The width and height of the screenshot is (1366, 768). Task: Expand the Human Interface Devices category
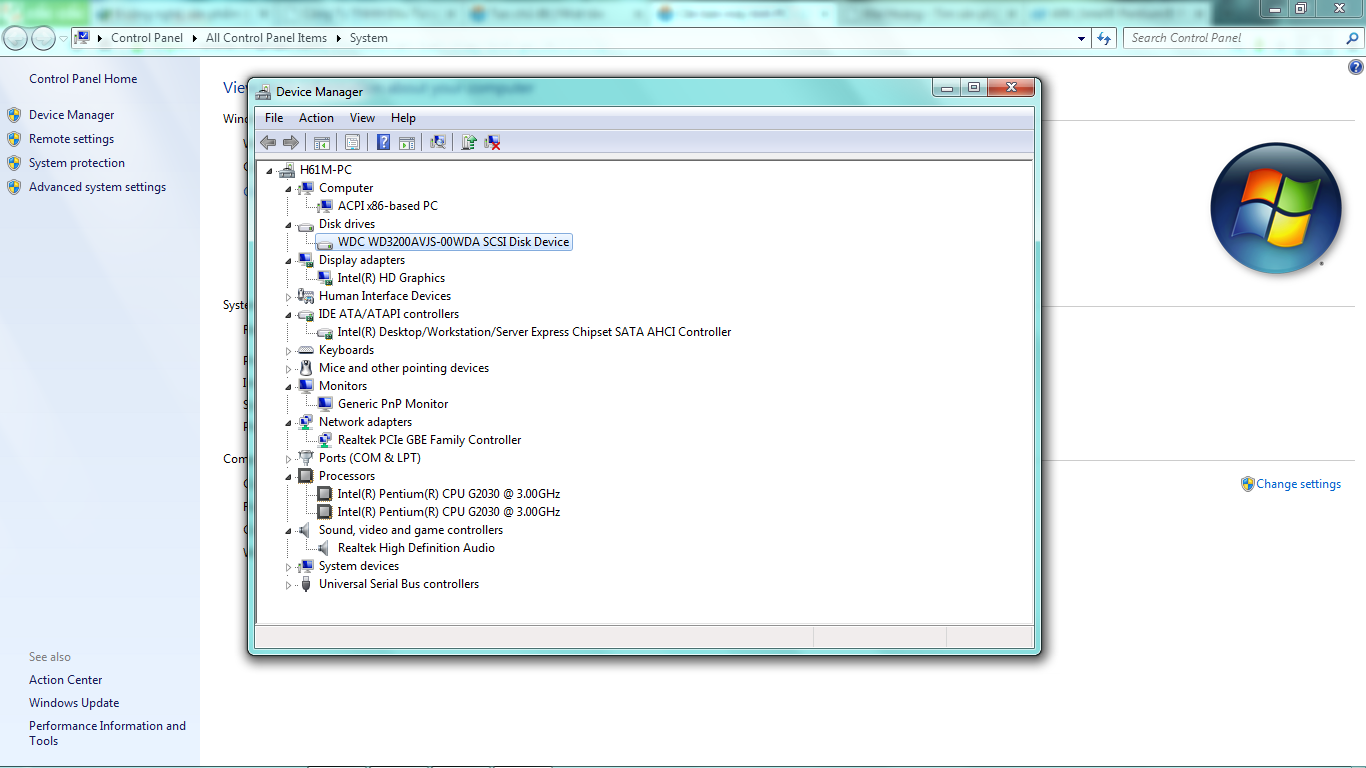tap(289, 296)
